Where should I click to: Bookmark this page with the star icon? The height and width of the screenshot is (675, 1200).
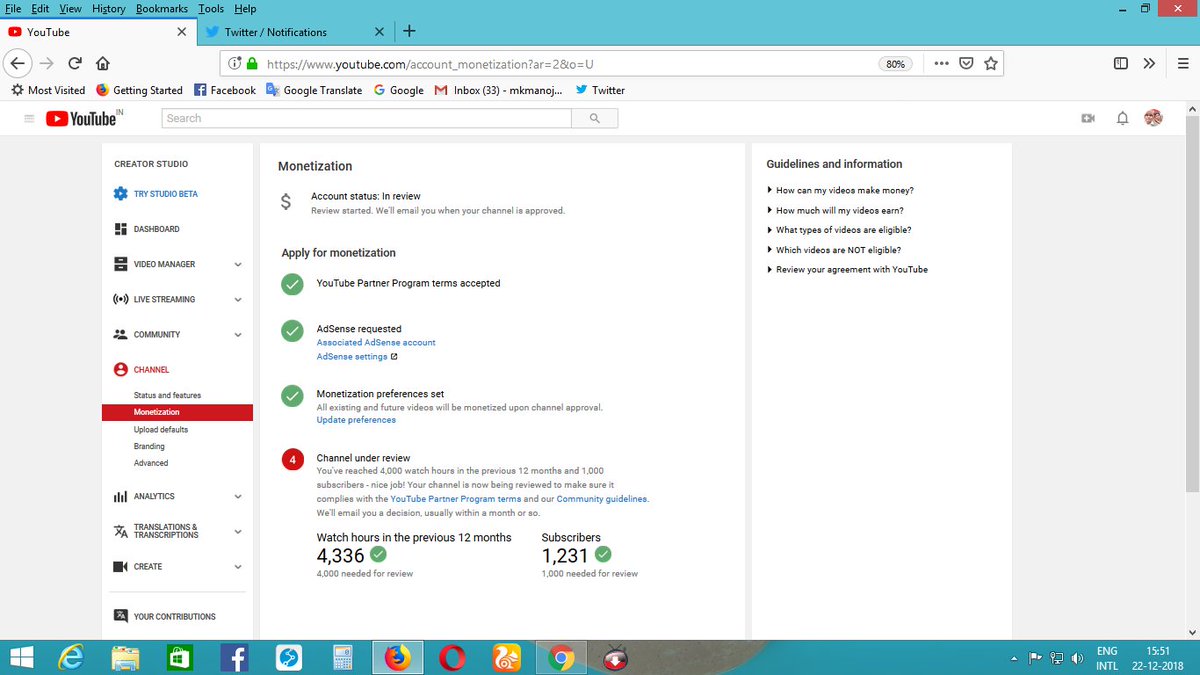[991, 63]
